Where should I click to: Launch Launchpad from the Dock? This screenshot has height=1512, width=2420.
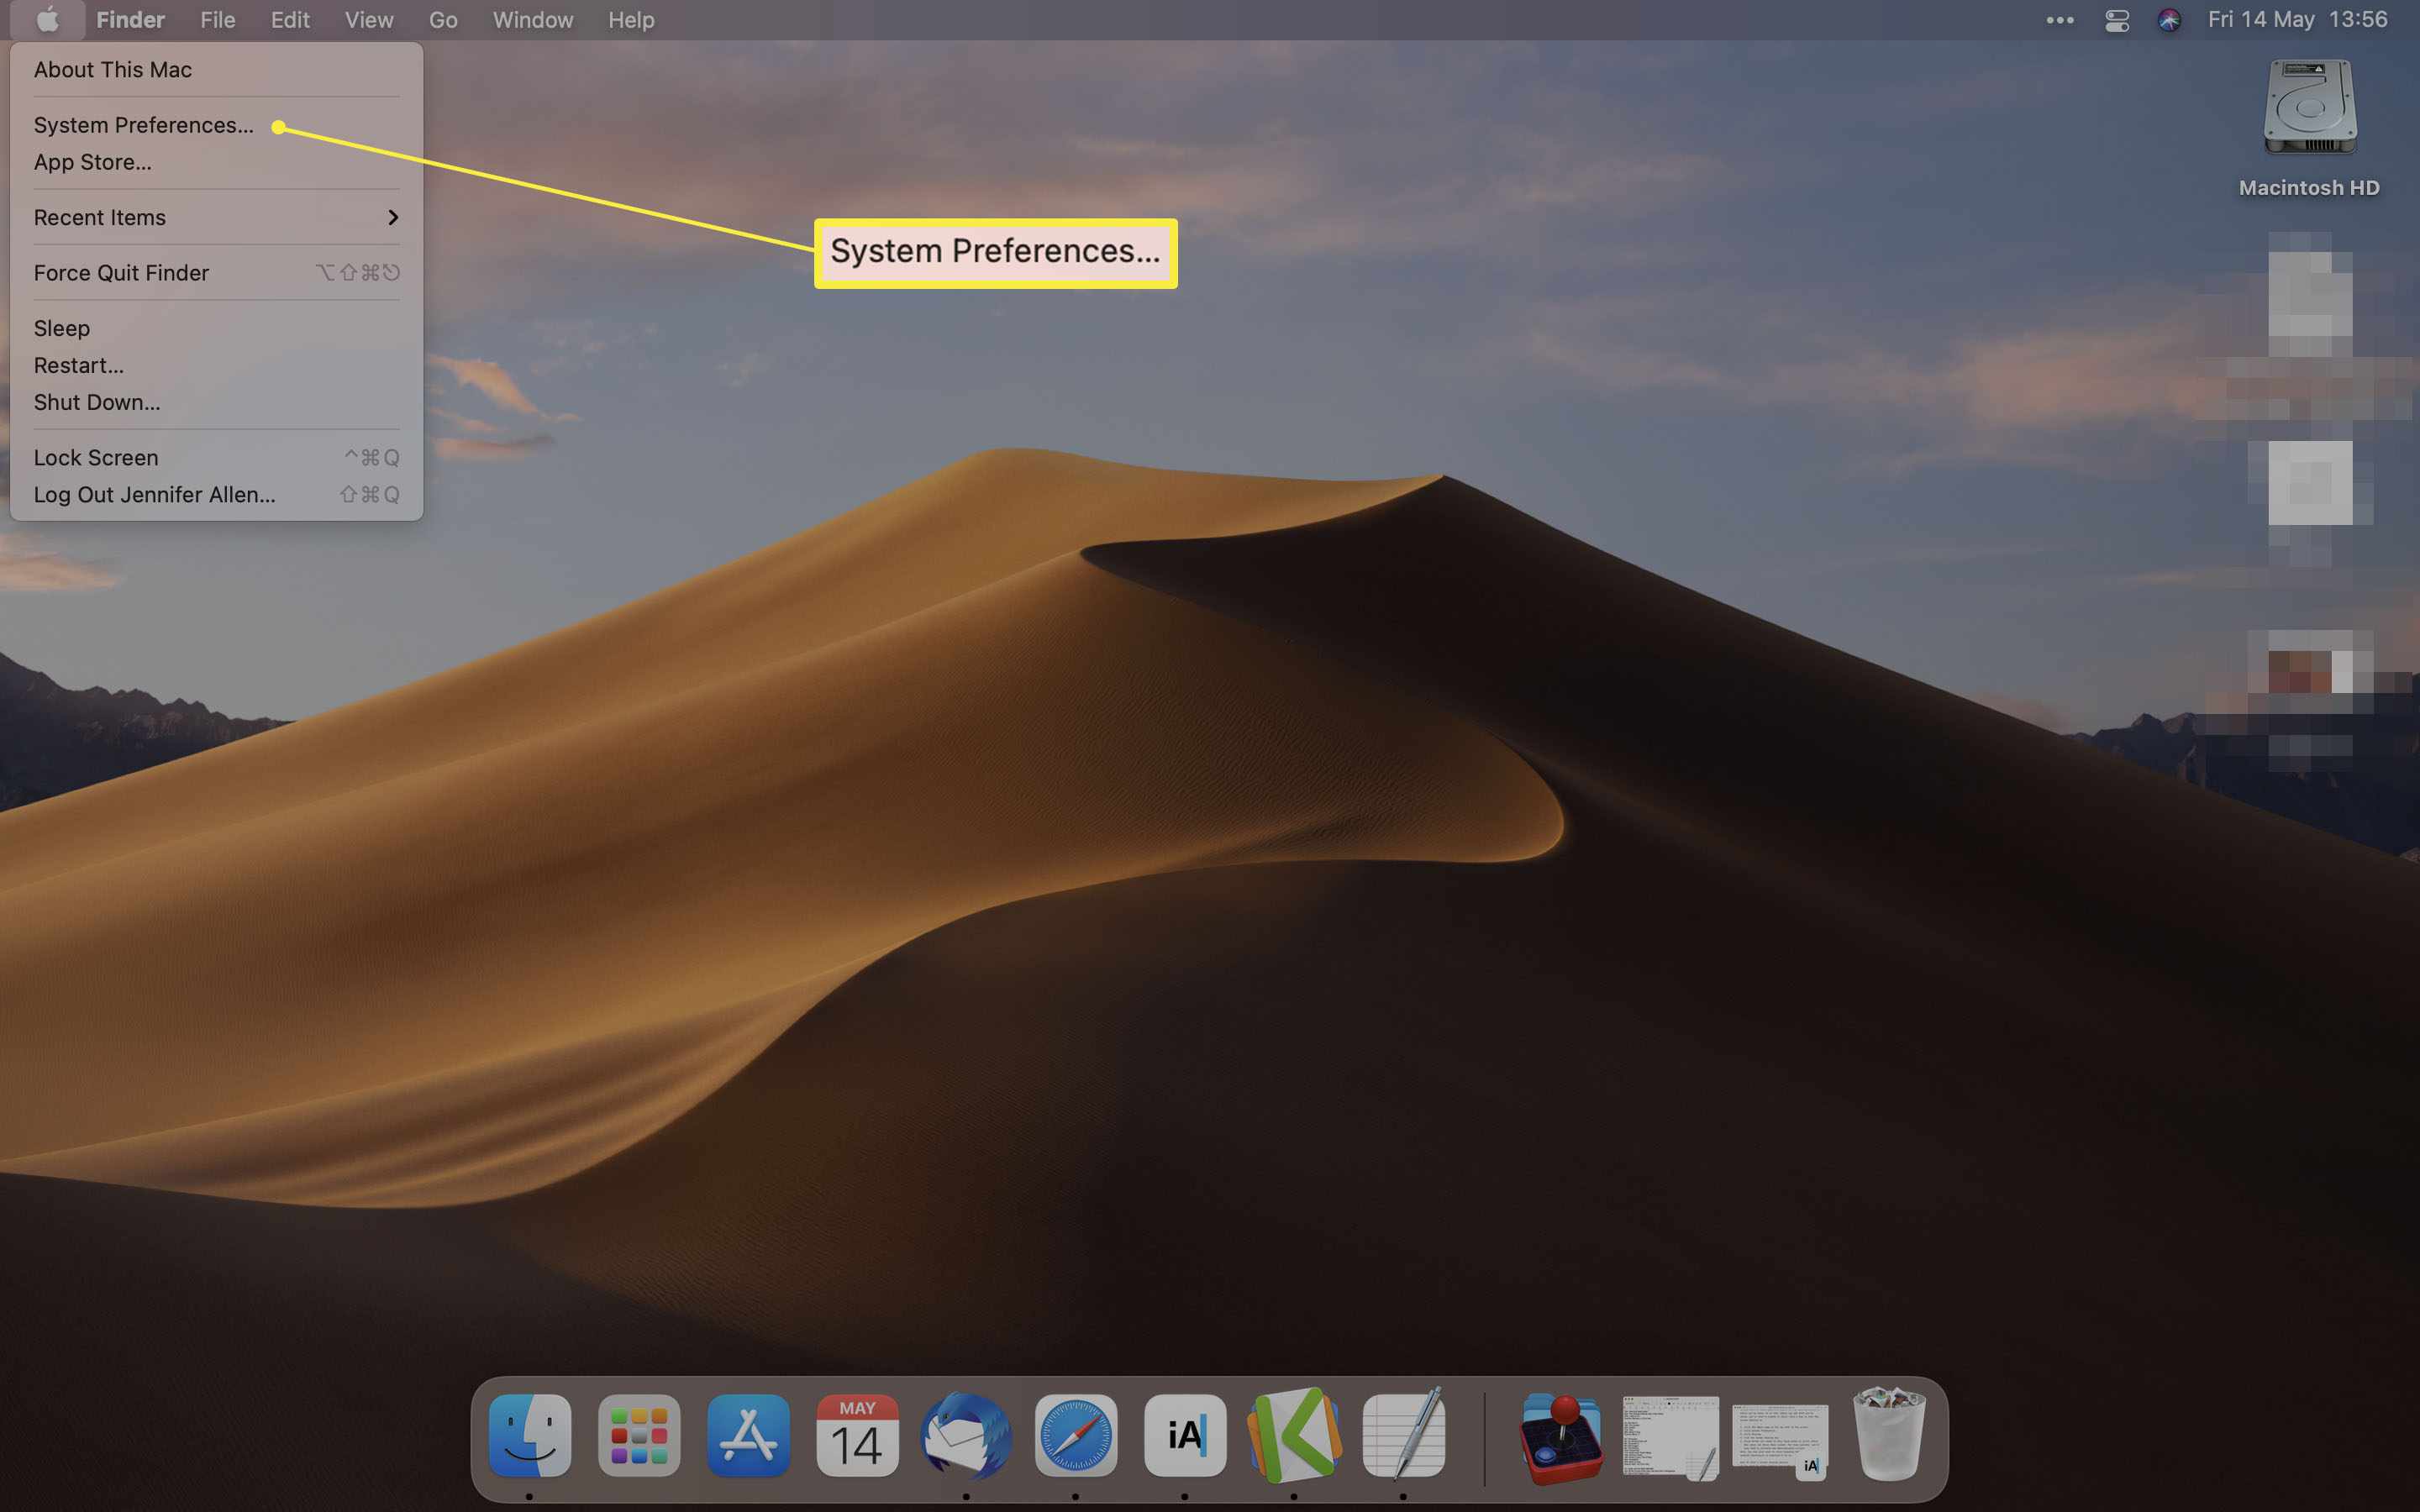pyautogui.click(x=639, y=1436)
